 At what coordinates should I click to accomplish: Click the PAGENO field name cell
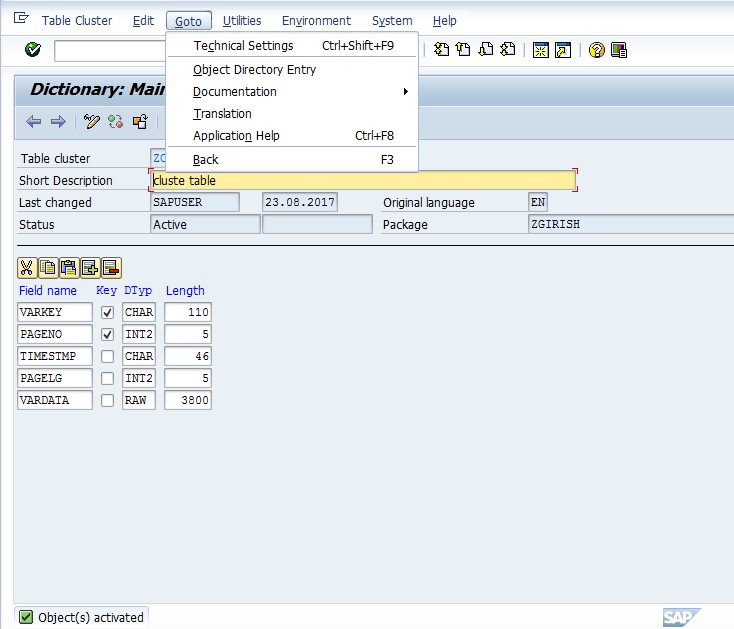pos(55,334)
